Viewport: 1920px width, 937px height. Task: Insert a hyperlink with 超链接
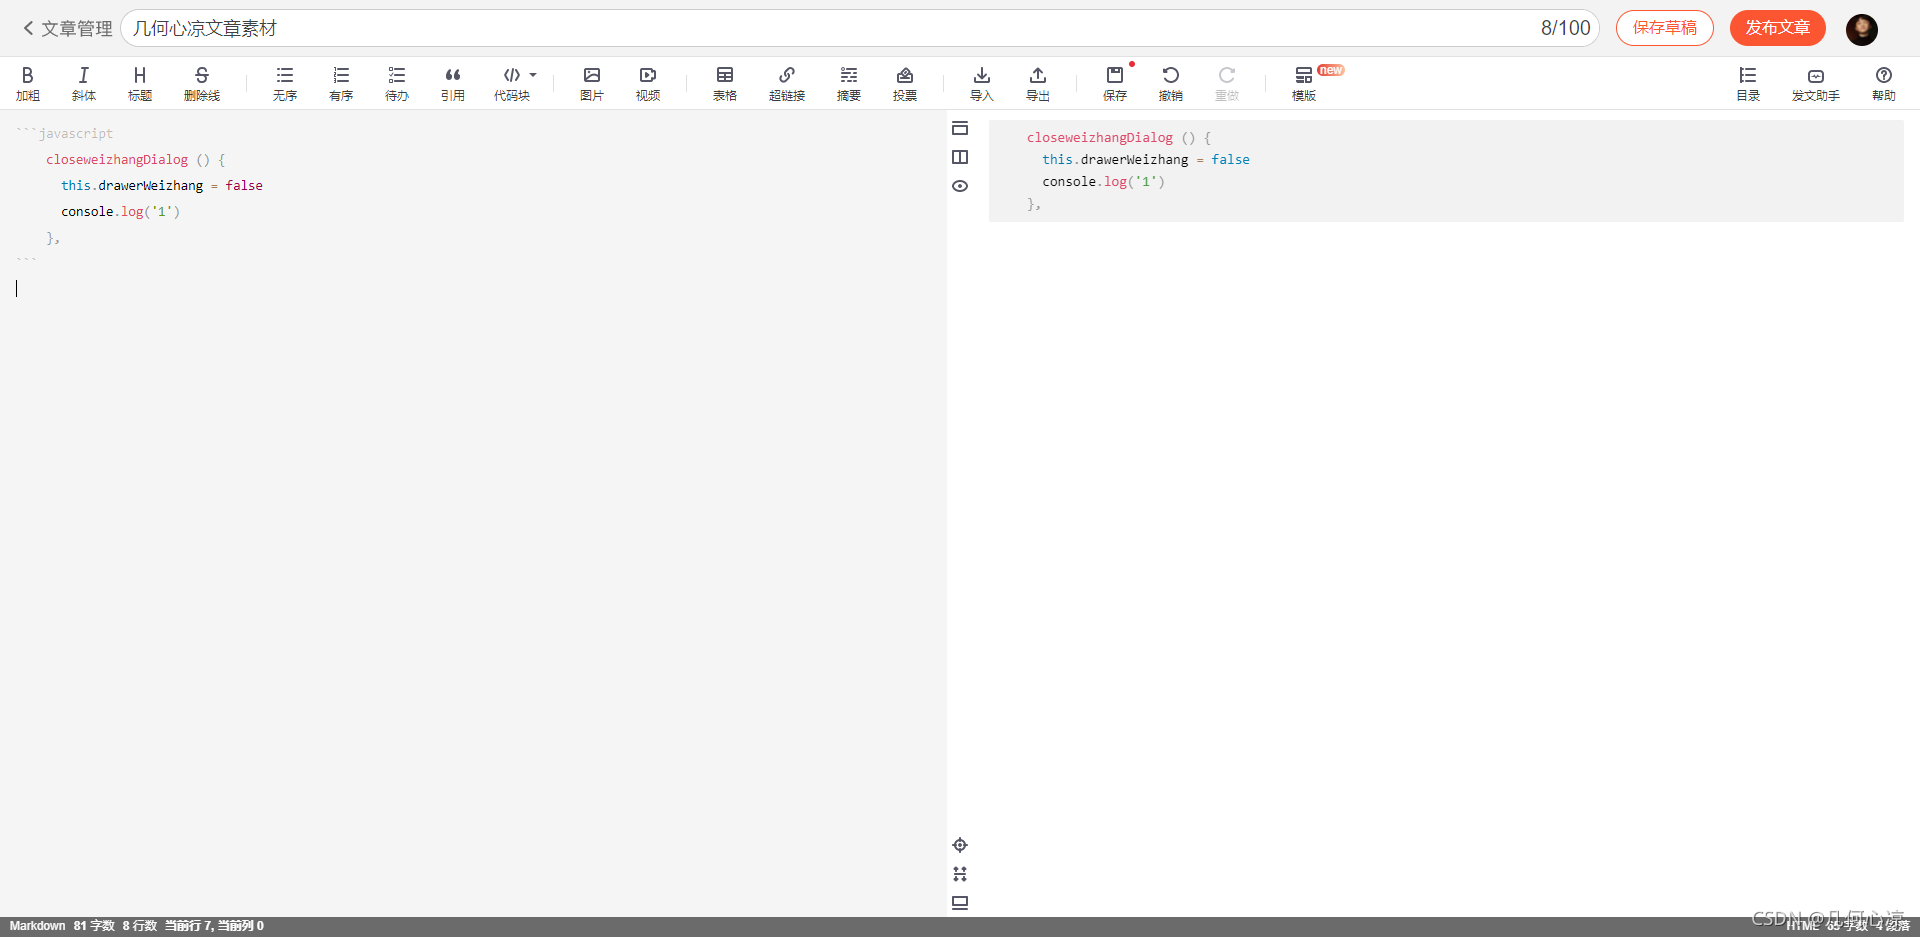click(787, 83)
